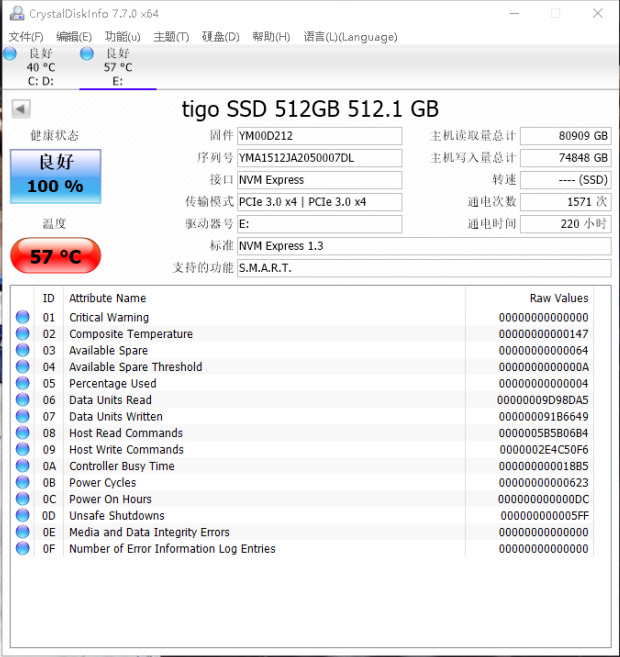
Task: Click the firmware field YM00D212
Action: click(x=320, y=136)
